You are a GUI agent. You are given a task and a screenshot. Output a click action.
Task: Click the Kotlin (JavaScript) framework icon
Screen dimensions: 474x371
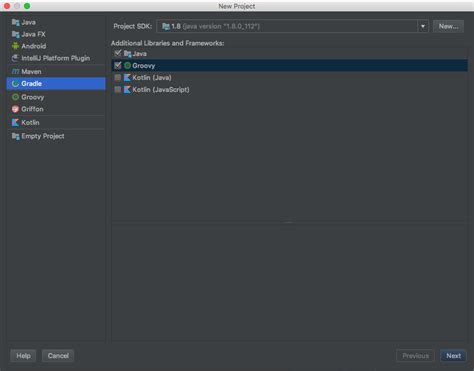click(x=127, y=90)
